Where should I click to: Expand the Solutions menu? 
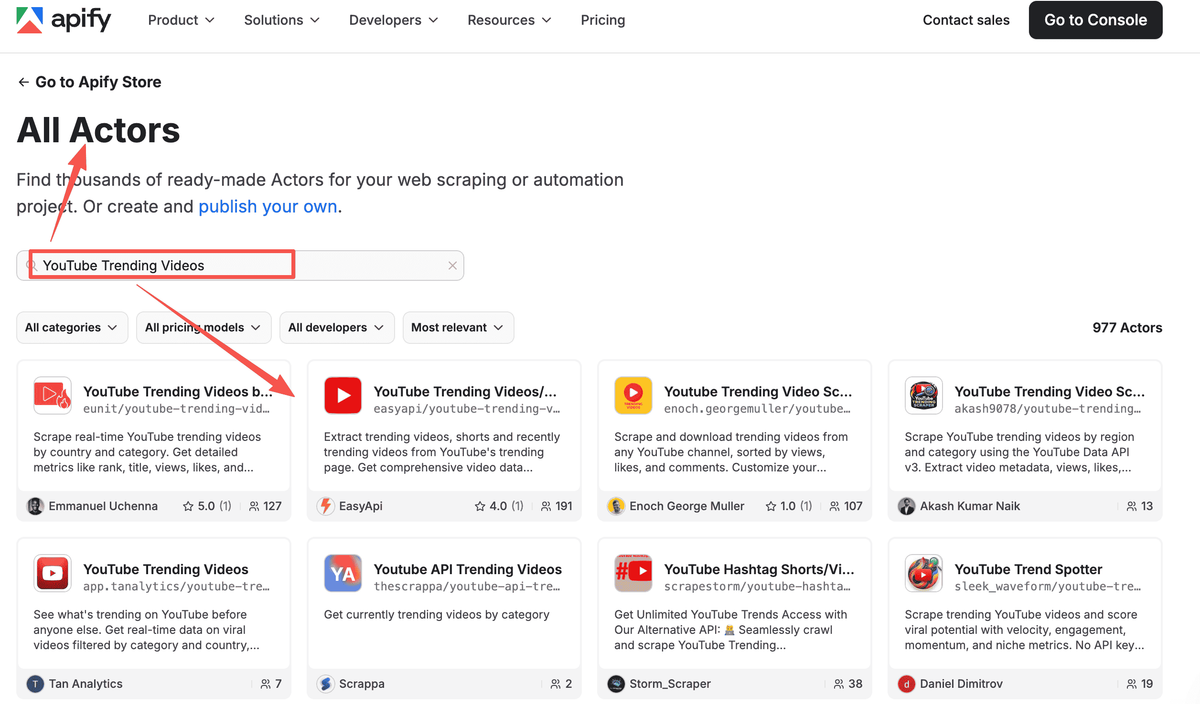coord(282,20)
